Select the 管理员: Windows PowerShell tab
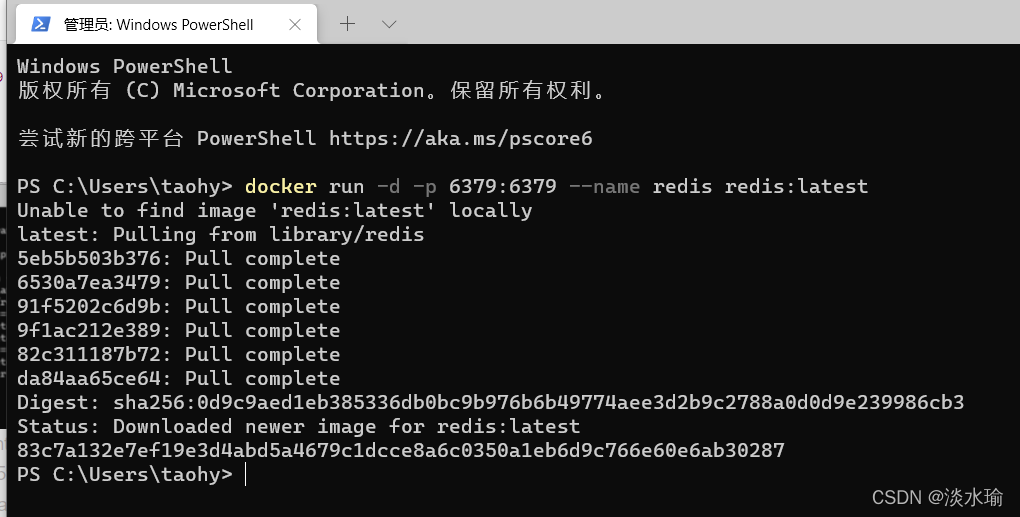 click(166, 25)
